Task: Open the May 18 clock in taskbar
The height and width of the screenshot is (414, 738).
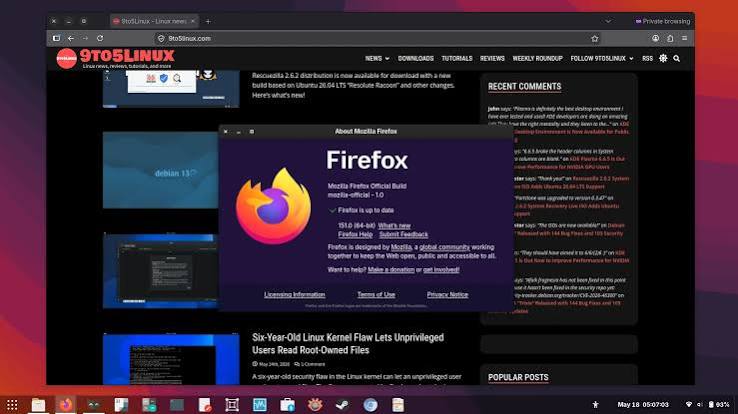Action: point(642,405)
